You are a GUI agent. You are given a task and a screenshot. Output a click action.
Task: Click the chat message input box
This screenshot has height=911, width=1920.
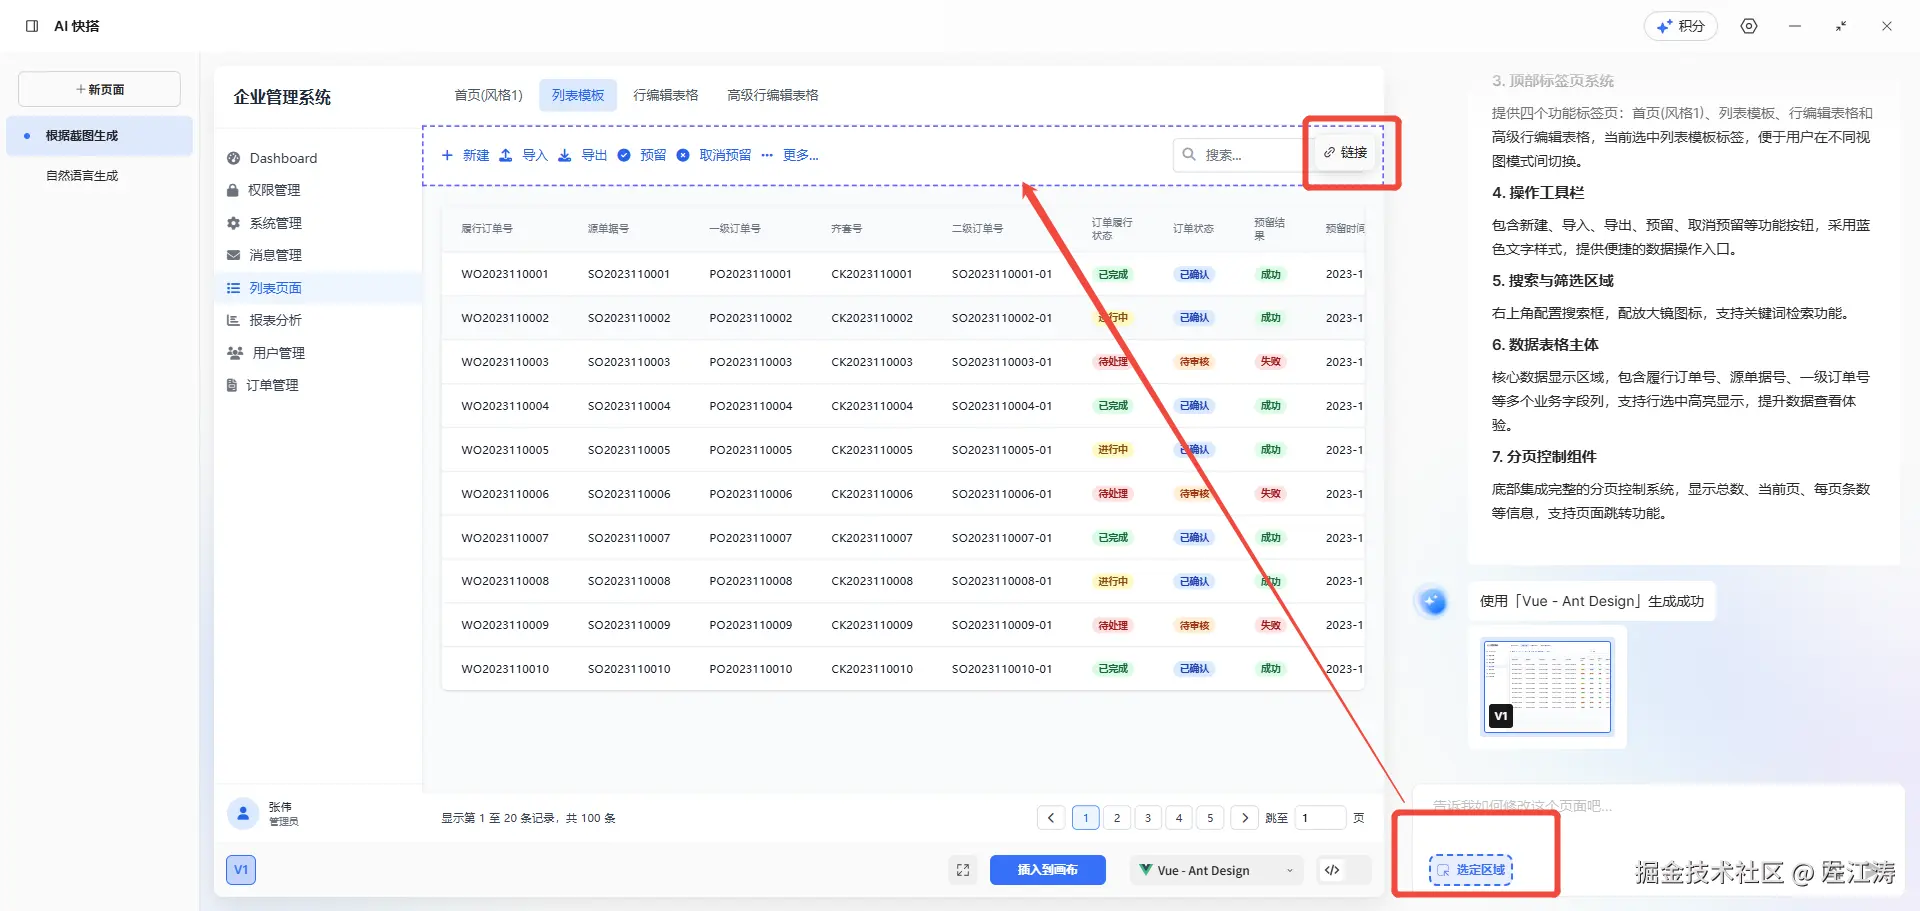coord(1658,806)
